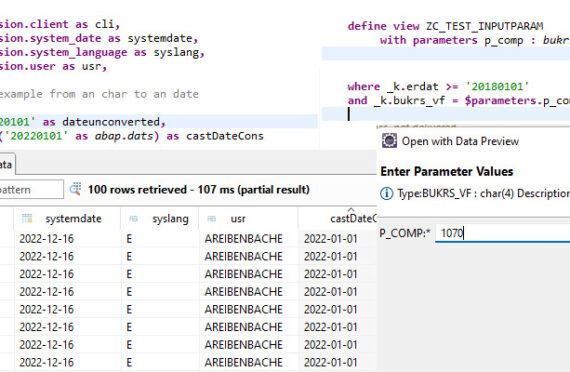The height and width of the screenshot is (372, 570).
Task: Click the 'as systemdate' code line
Action: click(99, 38)
